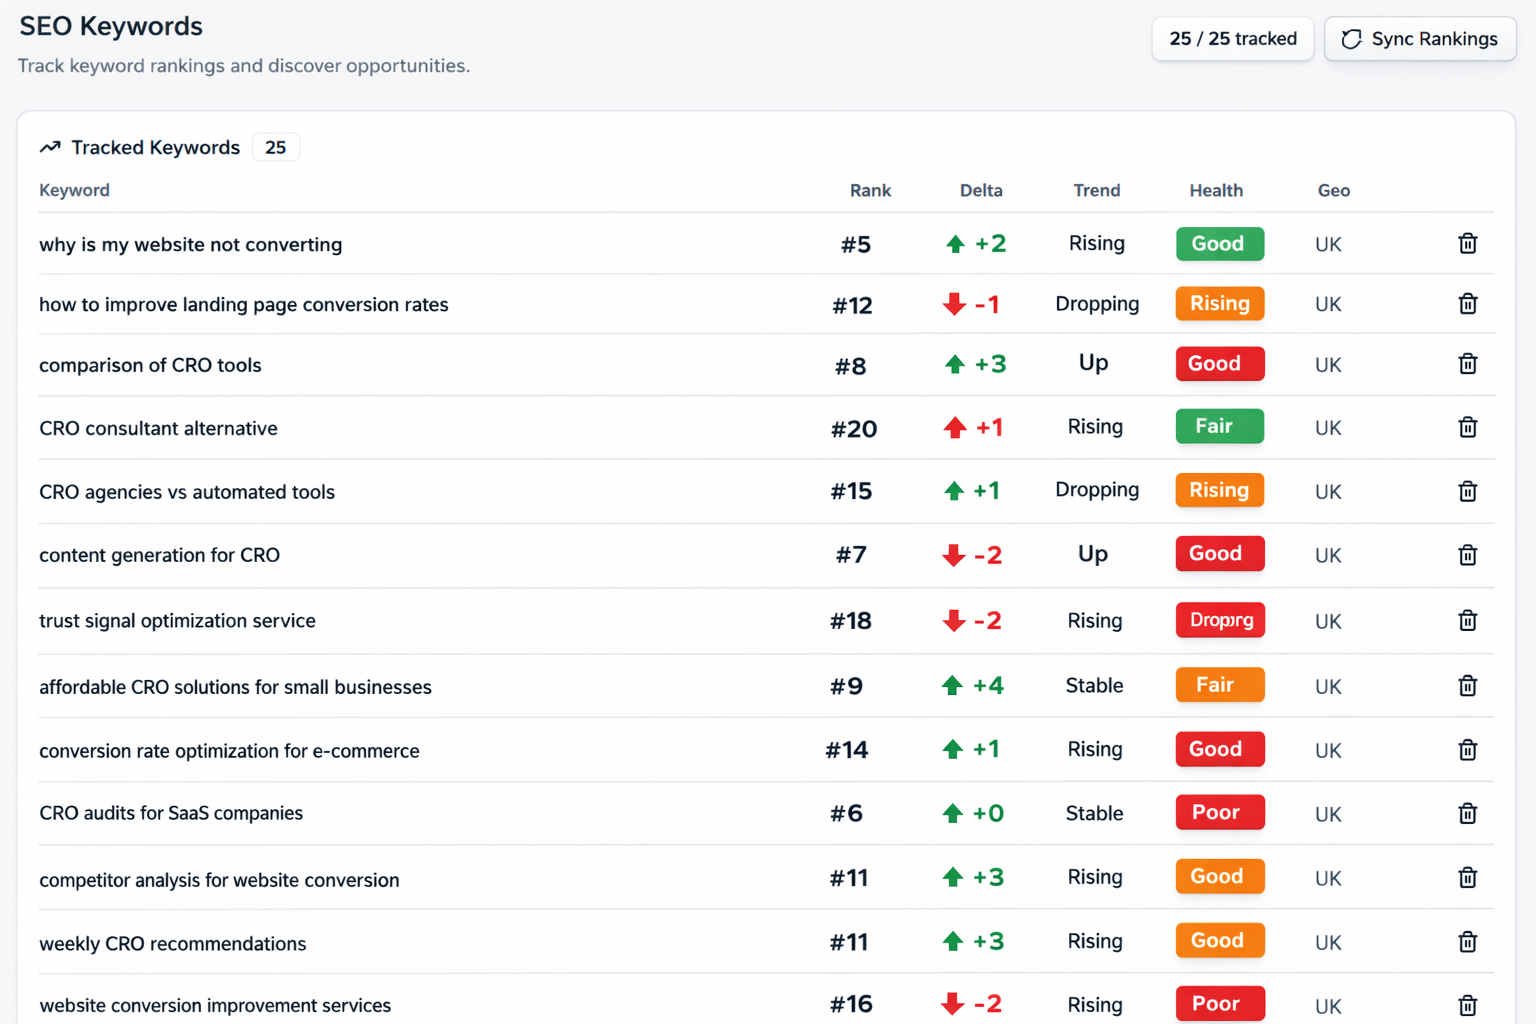Click the Trend column header
The image size is (1536, 1024).
[x=1096, y=190]
